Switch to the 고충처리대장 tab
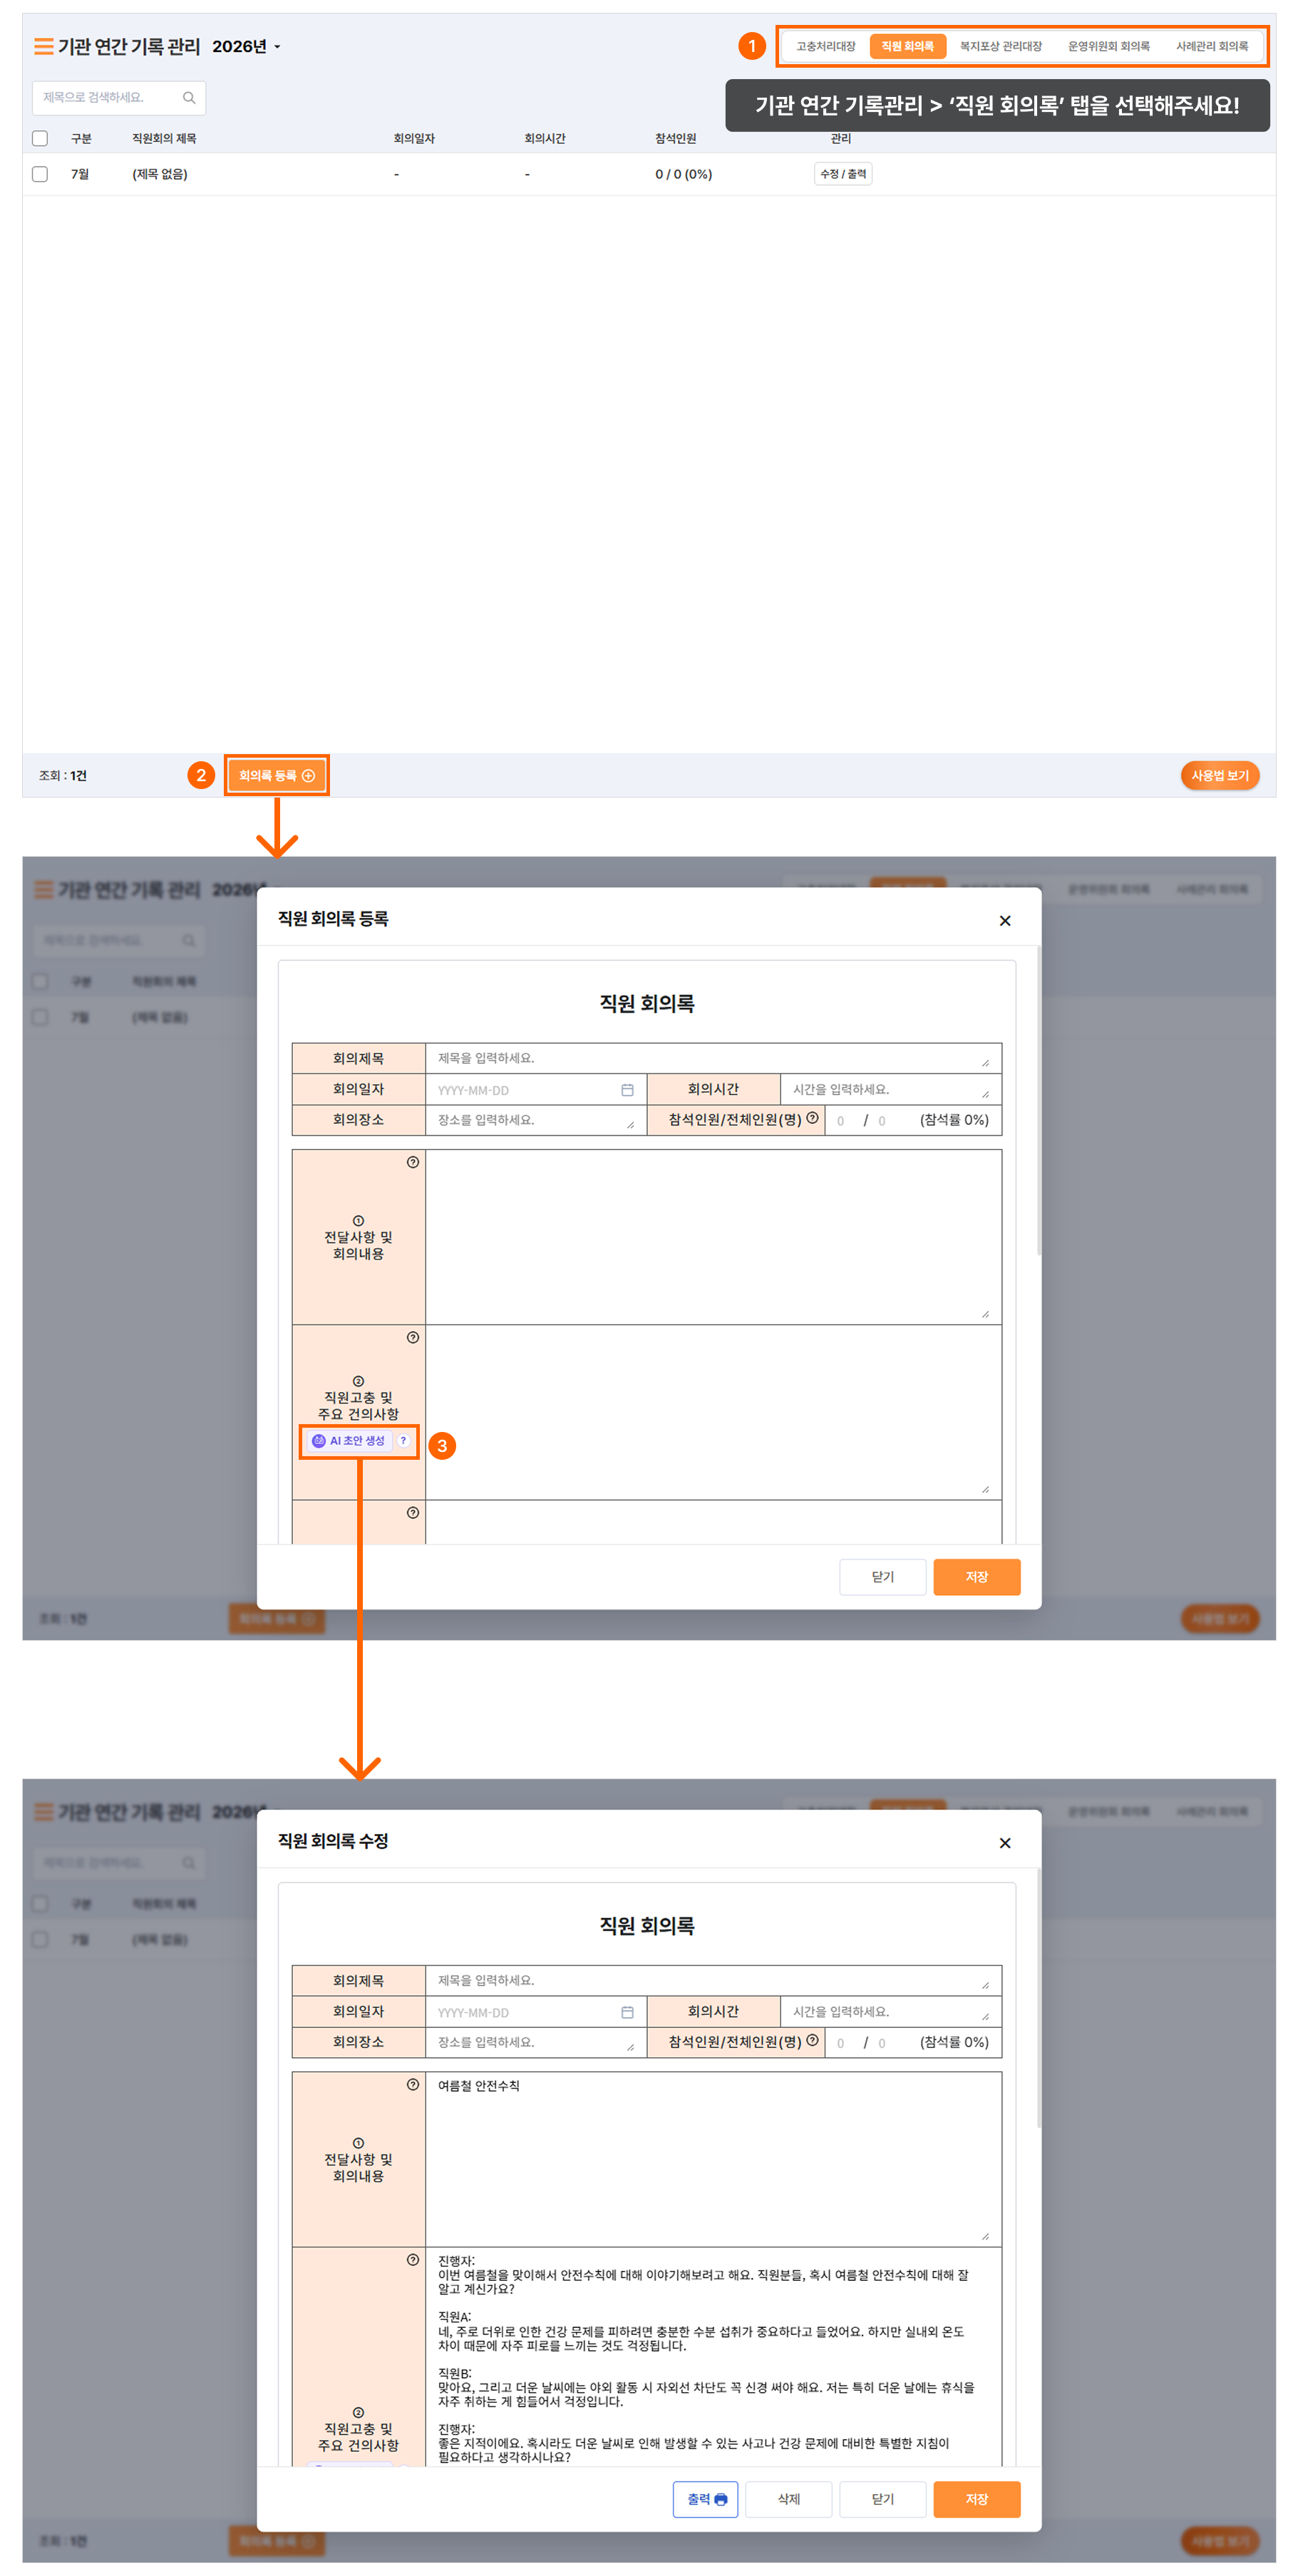Viewport: 1298px width, 2576px height. 825,46
